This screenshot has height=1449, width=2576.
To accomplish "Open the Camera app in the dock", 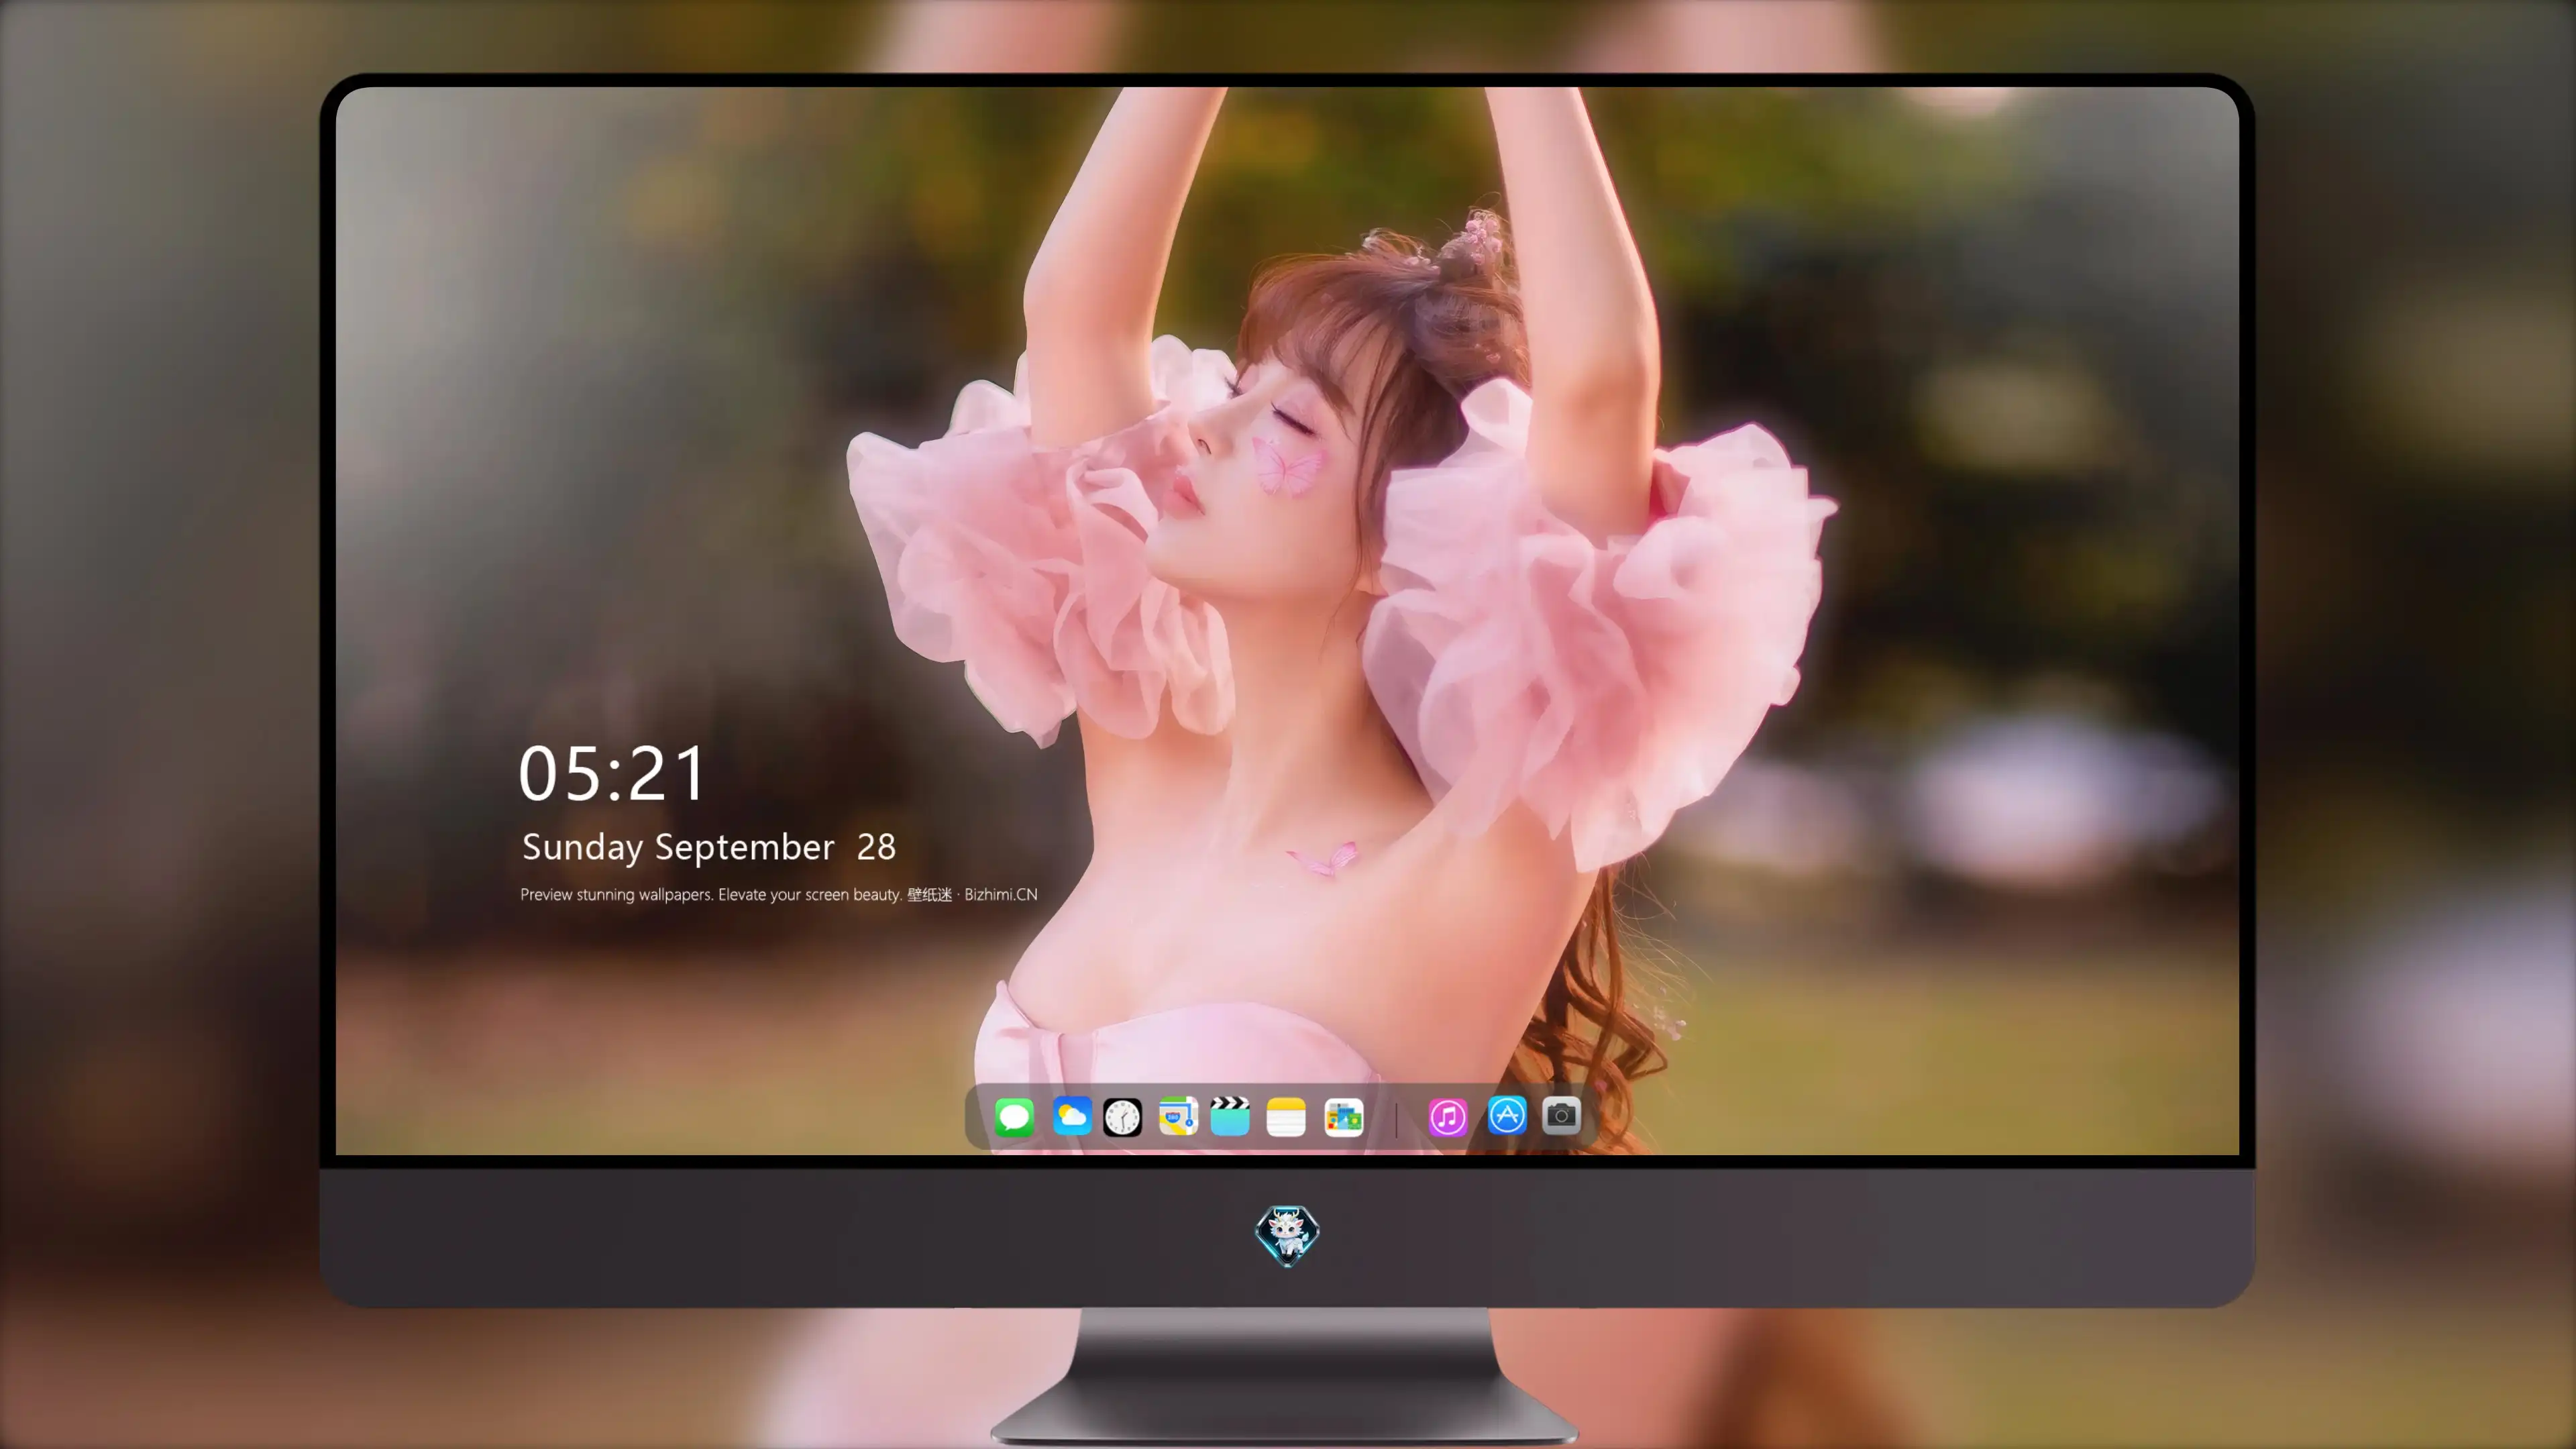I will [x=1561, y=1115].
